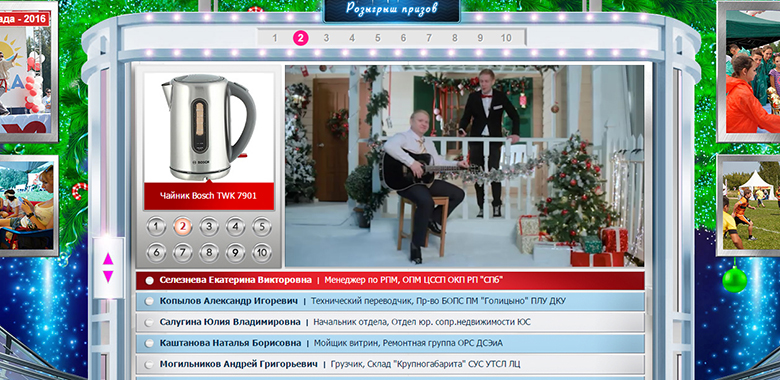Viewport: 780px width, 380px height.
Task: Switch to page 4 in top pagination
Action: (x=352, y=38)
